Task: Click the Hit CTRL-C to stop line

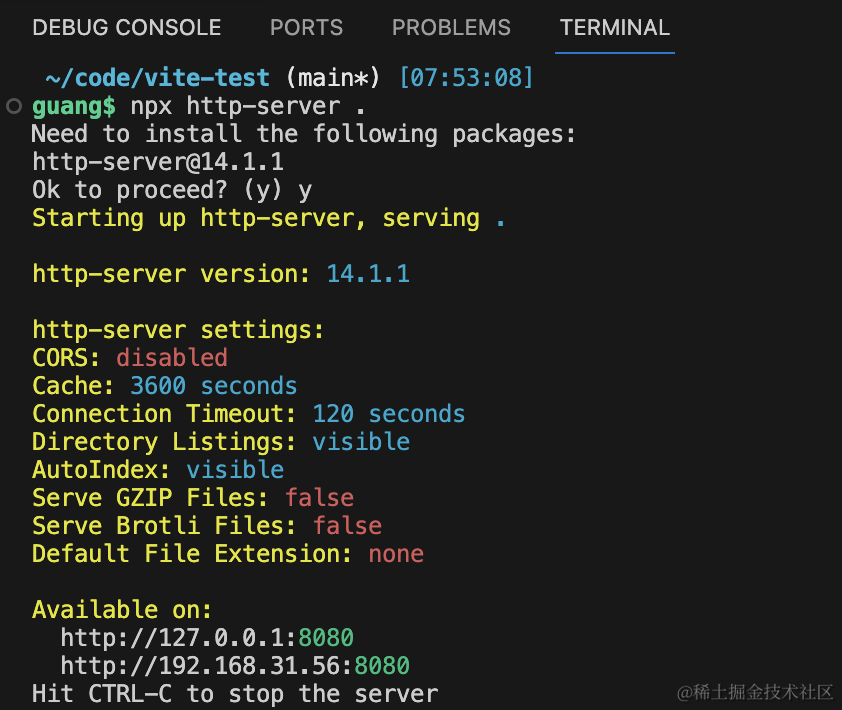Action: point(235,694)
